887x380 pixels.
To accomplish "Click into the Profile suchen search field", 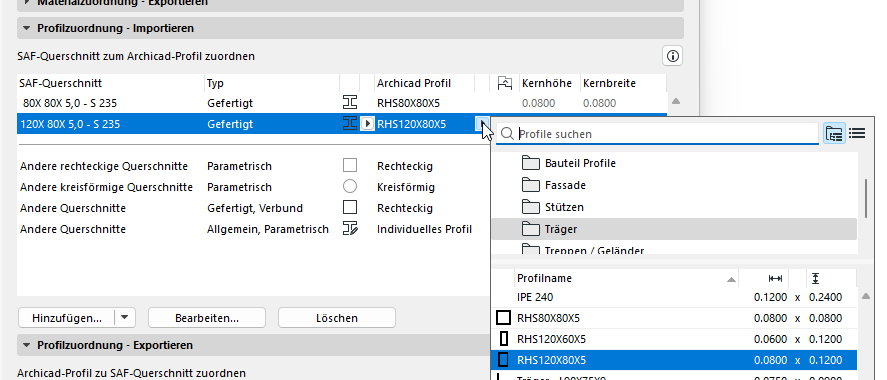I will tap(657, 134).
